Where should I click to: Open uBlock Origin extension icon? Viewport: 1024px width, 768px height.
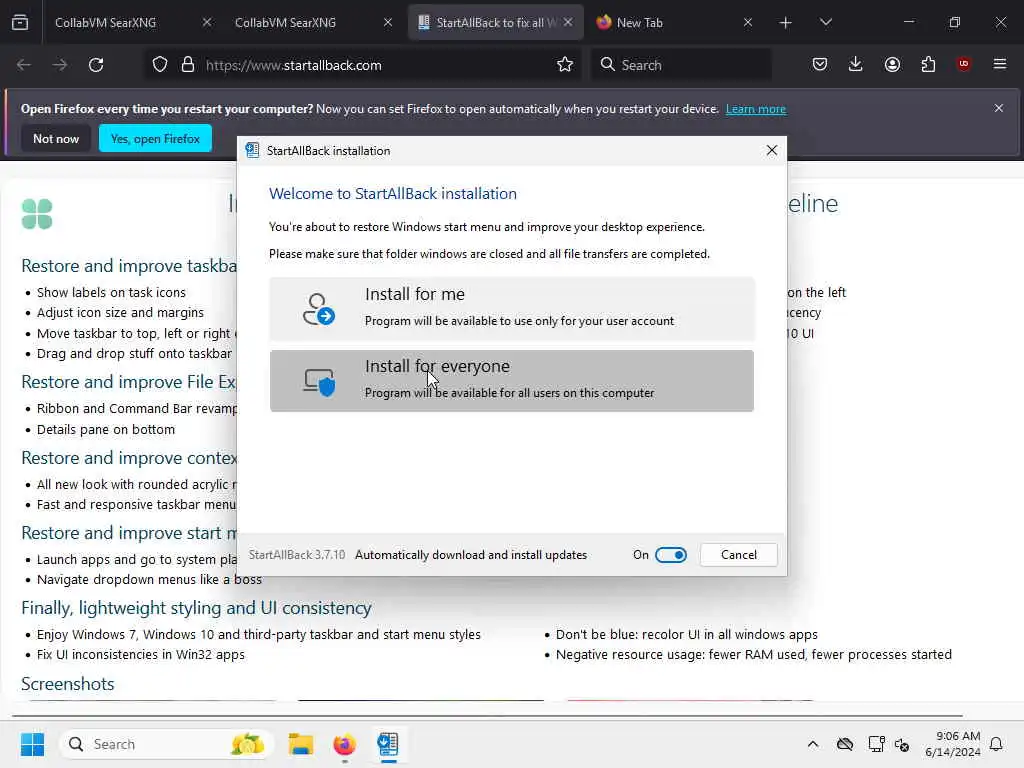[x=963, y=65]
